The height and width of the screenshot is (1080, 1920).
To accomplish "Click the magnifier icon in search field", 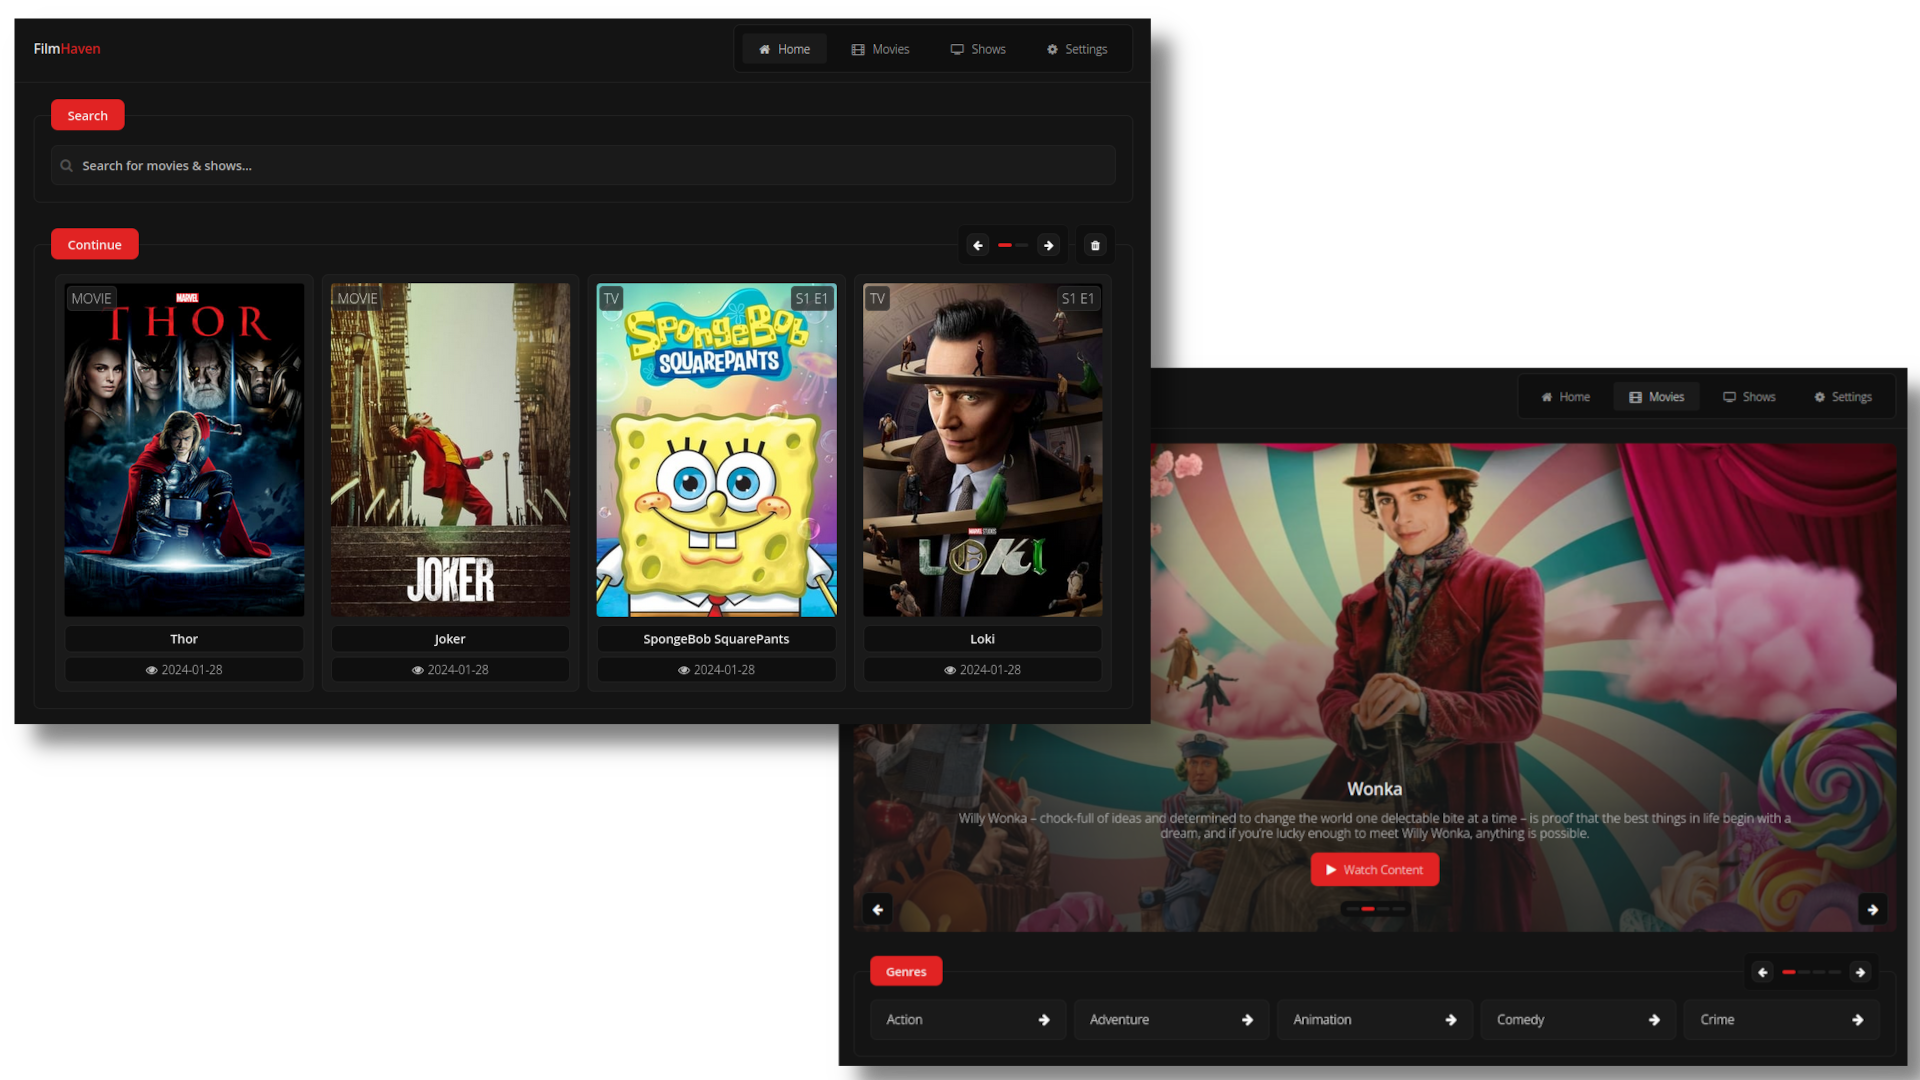I will [x=66, y=166].
